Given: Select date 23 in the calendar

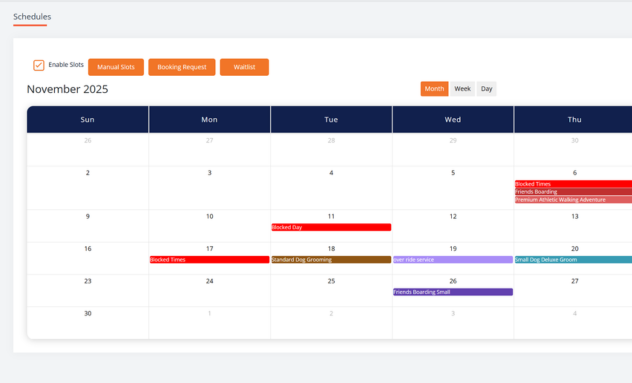Looking at the screenshot, I should 87,281.
